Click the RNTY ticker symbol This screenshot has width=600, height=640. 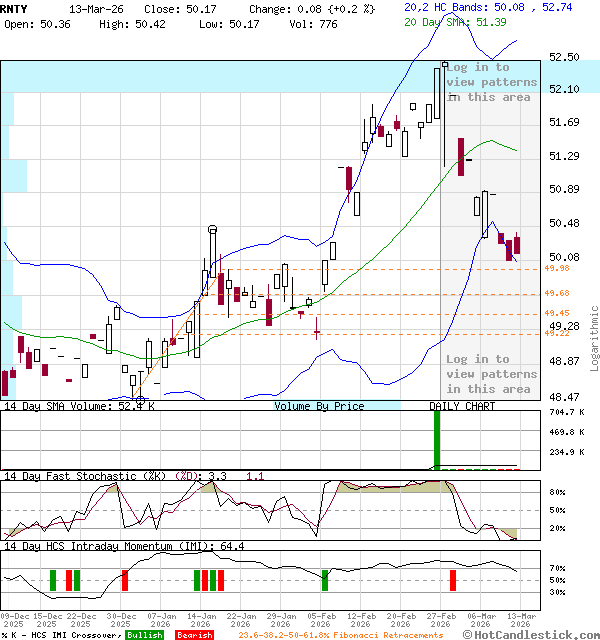[x=14, y=7]
